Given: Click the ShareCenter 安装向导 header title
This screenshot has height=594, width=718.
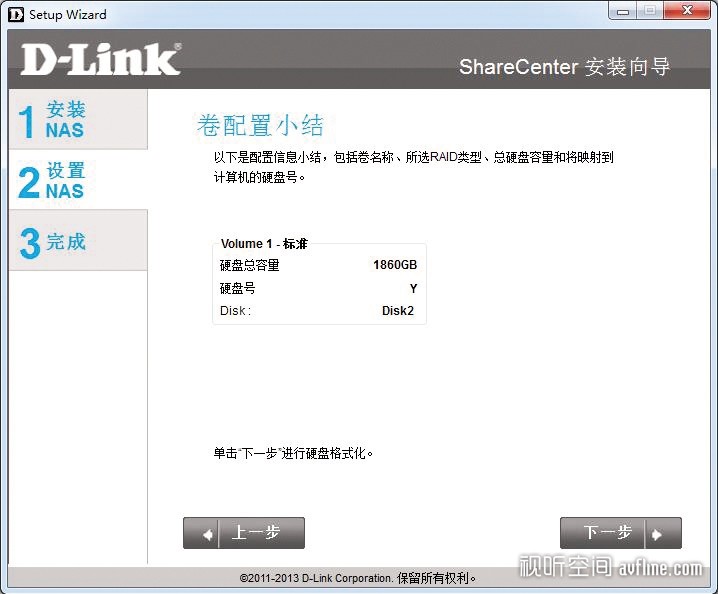Looking at the screenshot, I should (x=564, y=67).
